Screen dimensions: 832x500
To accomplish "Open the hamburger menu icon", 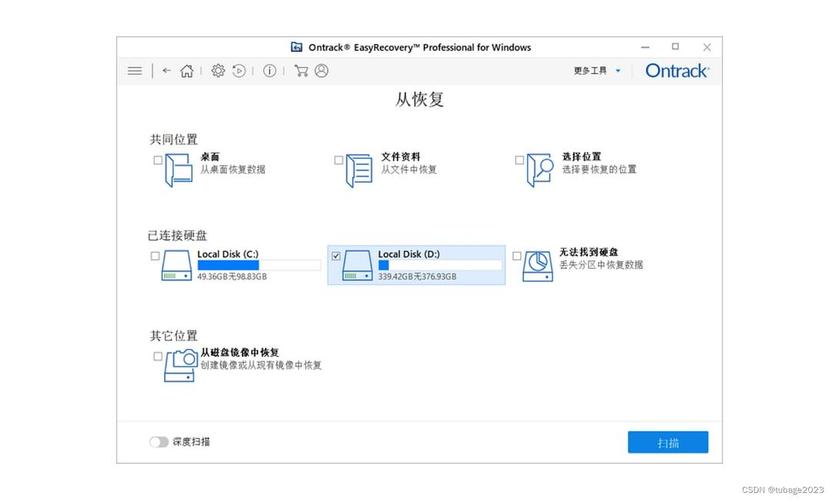I will click(x=135, y=71).
